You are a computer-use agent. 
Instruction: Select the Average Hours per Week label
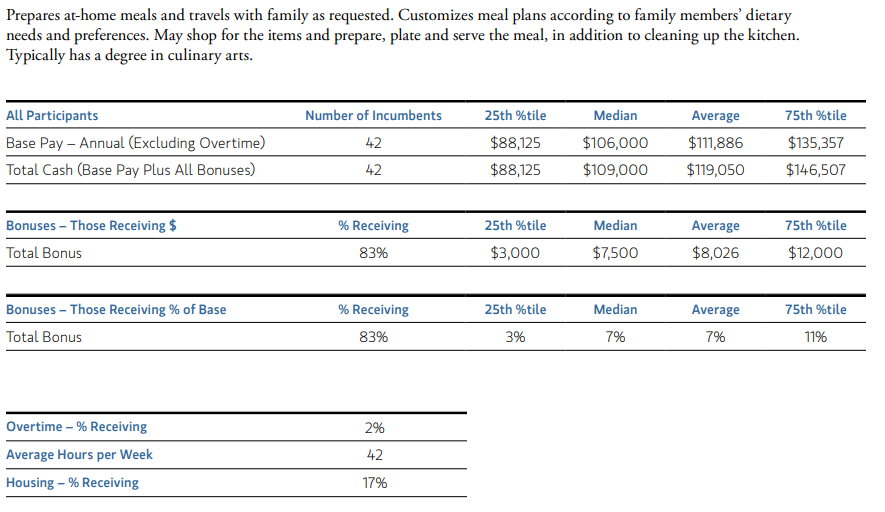click(80, 455)
